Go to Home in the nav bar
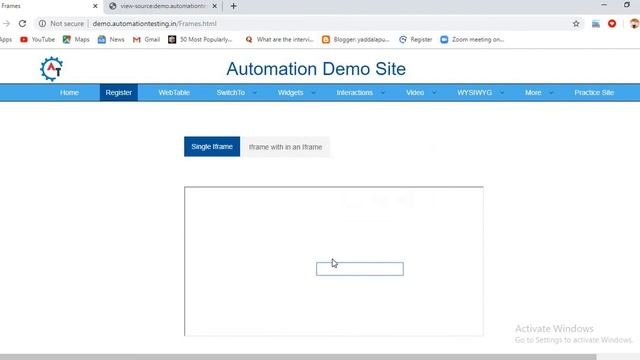This screenshot has width=640, height=360. (x=69, y=93)
